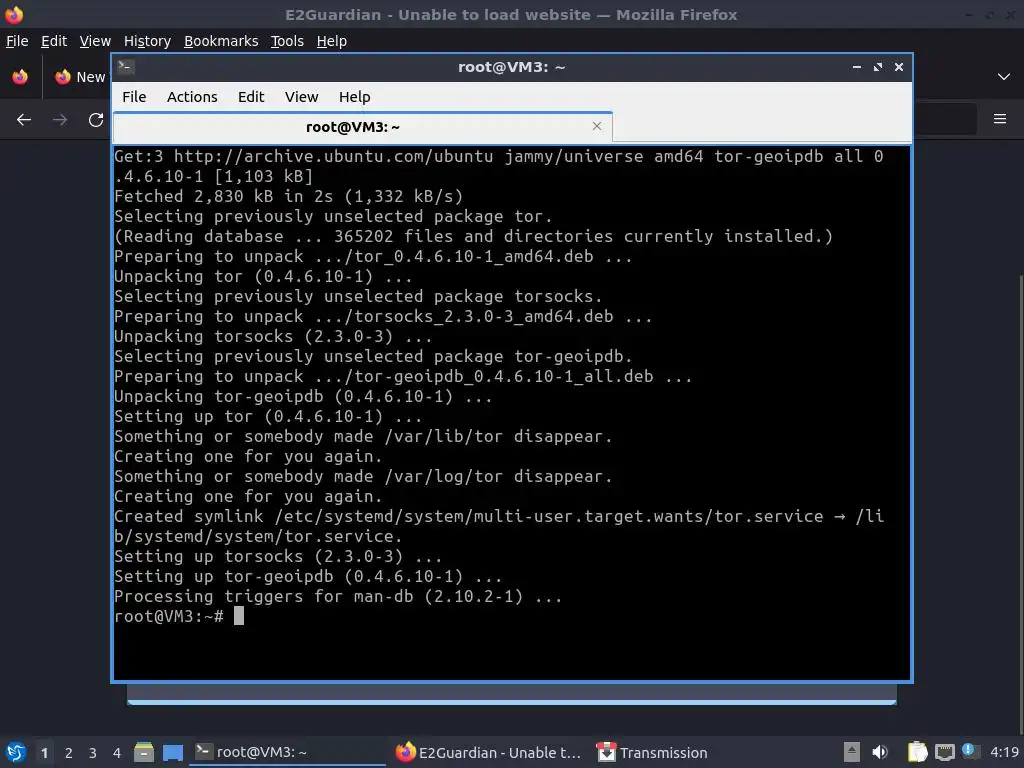Screen dimensions: 1024x768
Task: Open Firefox Help menu
Action: [331, 41]
